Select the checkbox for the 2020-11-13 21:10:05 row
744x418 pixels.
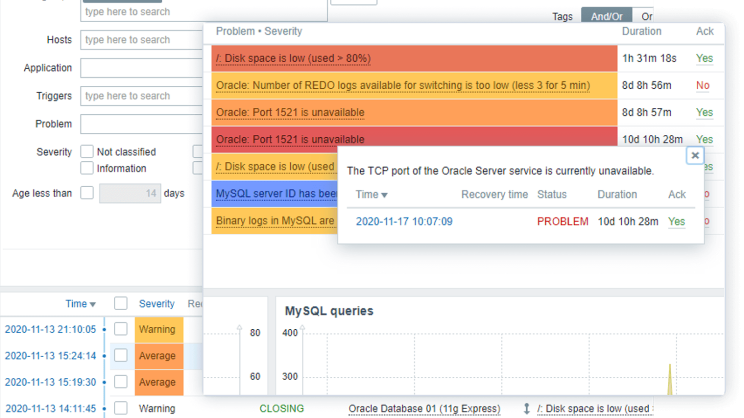121,329
